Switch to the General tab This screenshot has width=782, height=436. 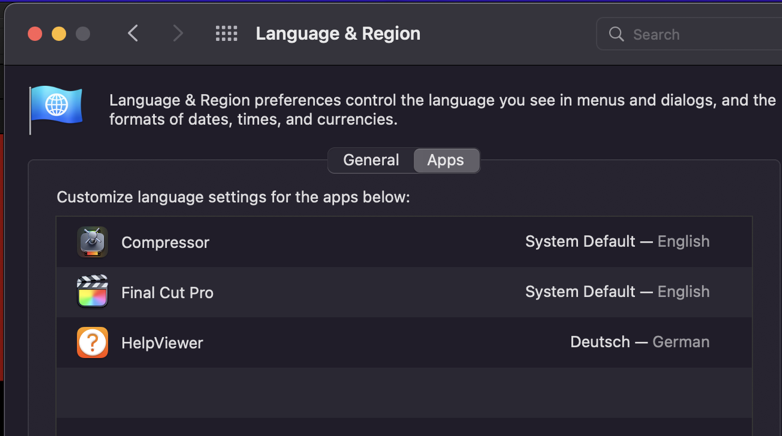pos(371,160)
